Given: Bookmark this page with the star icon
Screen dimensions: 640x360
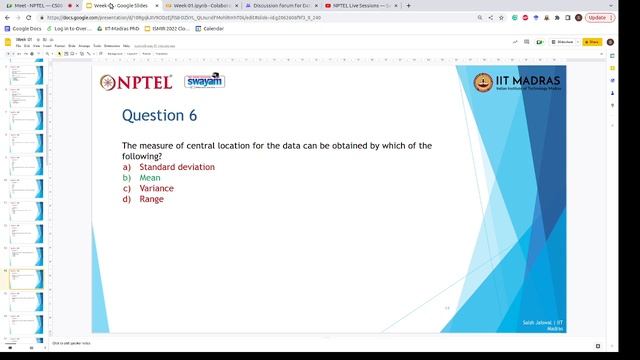Looking at the screenshot, I should [501, 18].
